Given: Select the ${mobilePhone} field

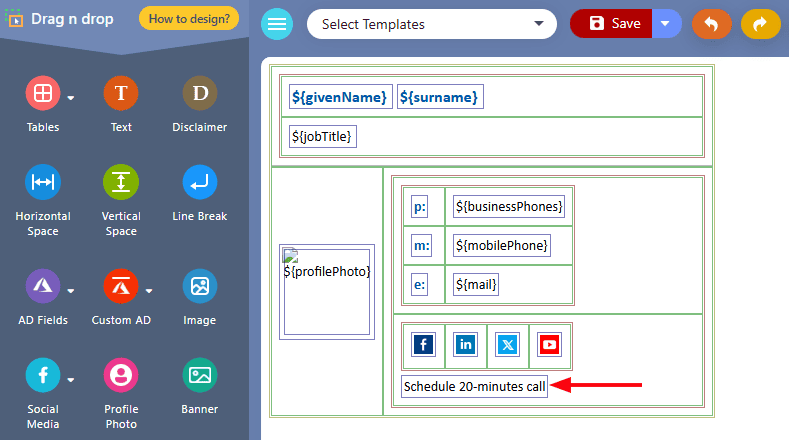Looking at the screenshot, I should tap(502, 246).
